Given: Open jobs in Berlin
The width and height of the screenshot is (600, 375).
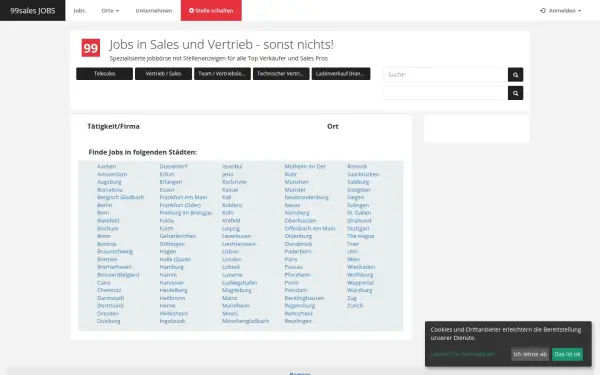Looking at the screenshot, I should point(104,205).
